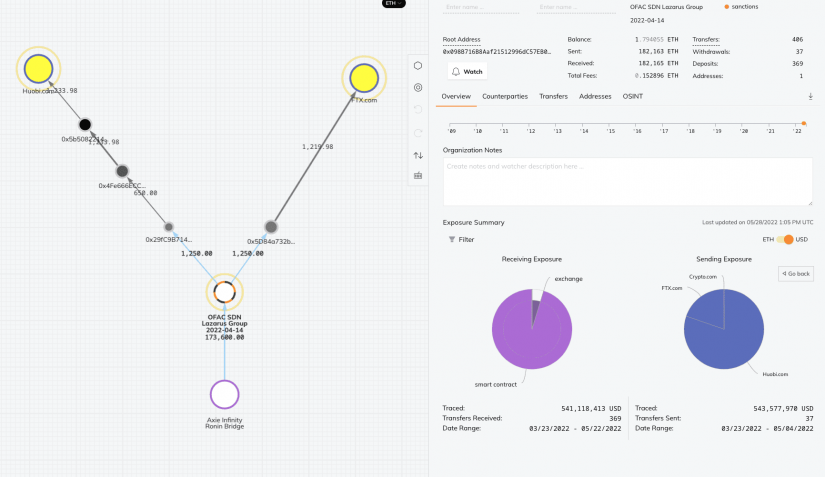Open the Transfers tab
This screenshot has width=825, height=477.
pos(553,96)
